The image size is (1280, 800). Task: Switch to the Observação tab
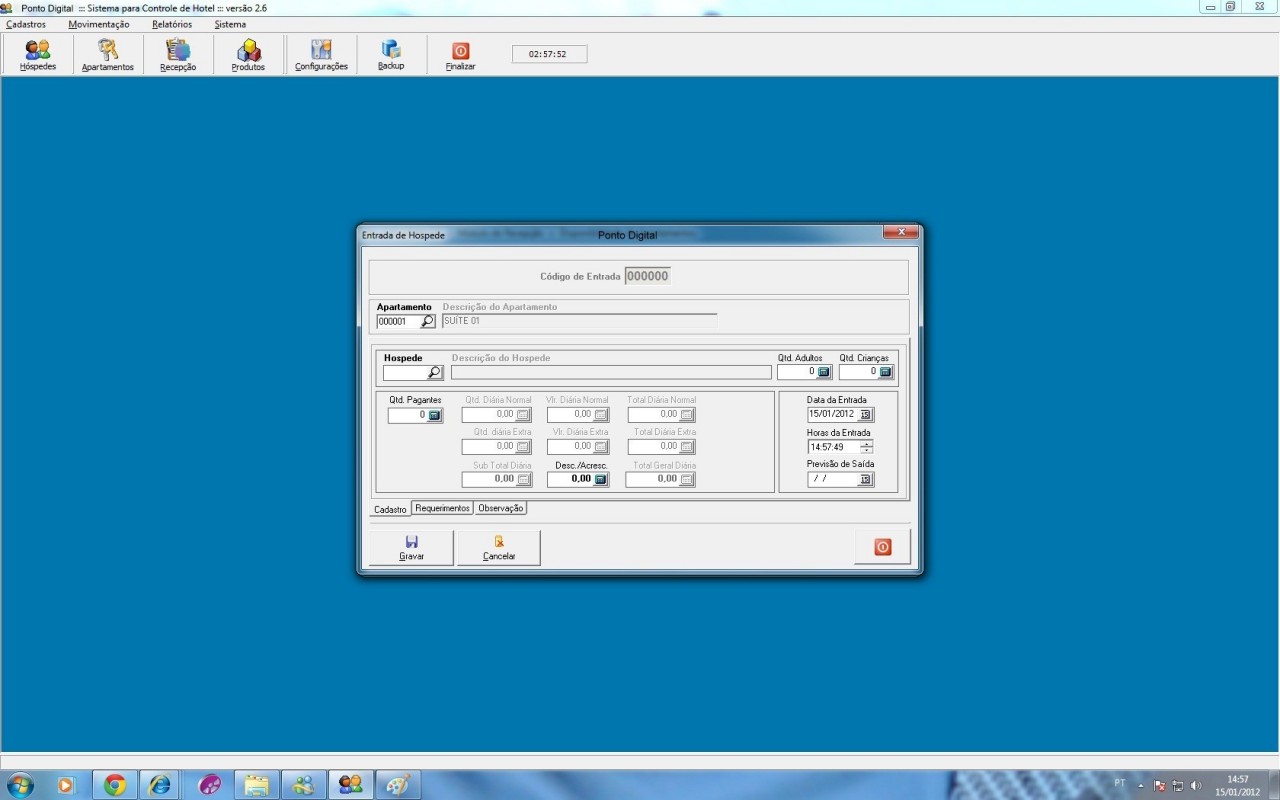(x=502, y=508)
